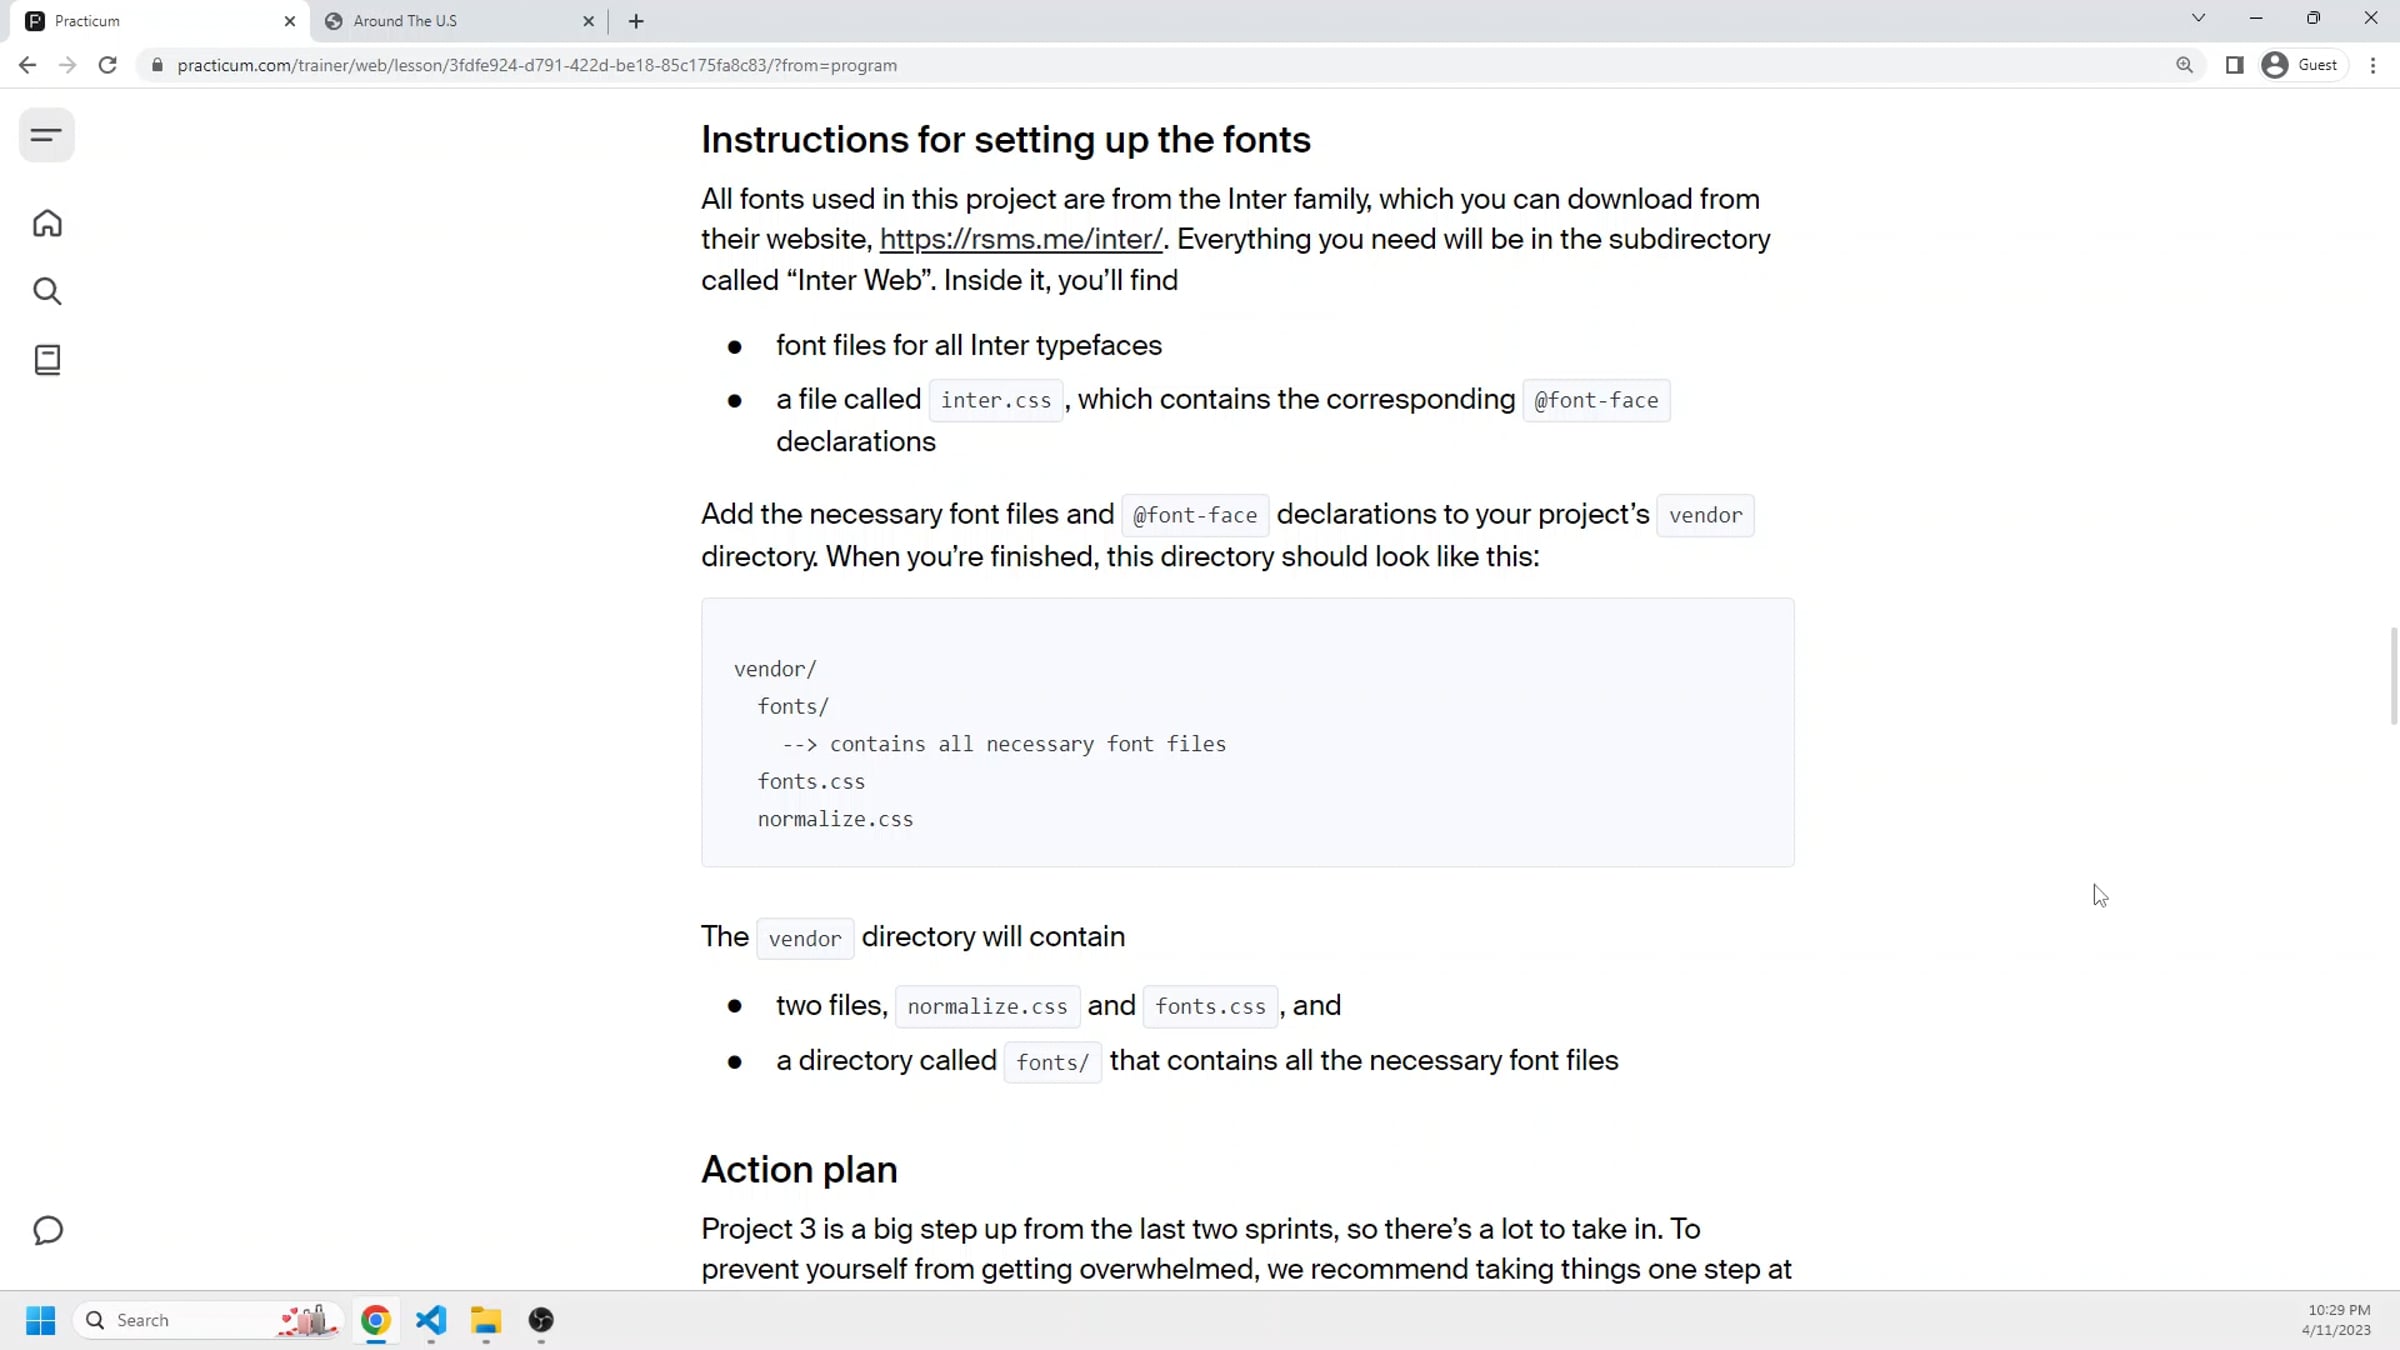The width and height of the screenshot is (2400, 1350).
Task: Open the notebook icon in sidebar
Action: 47,360
